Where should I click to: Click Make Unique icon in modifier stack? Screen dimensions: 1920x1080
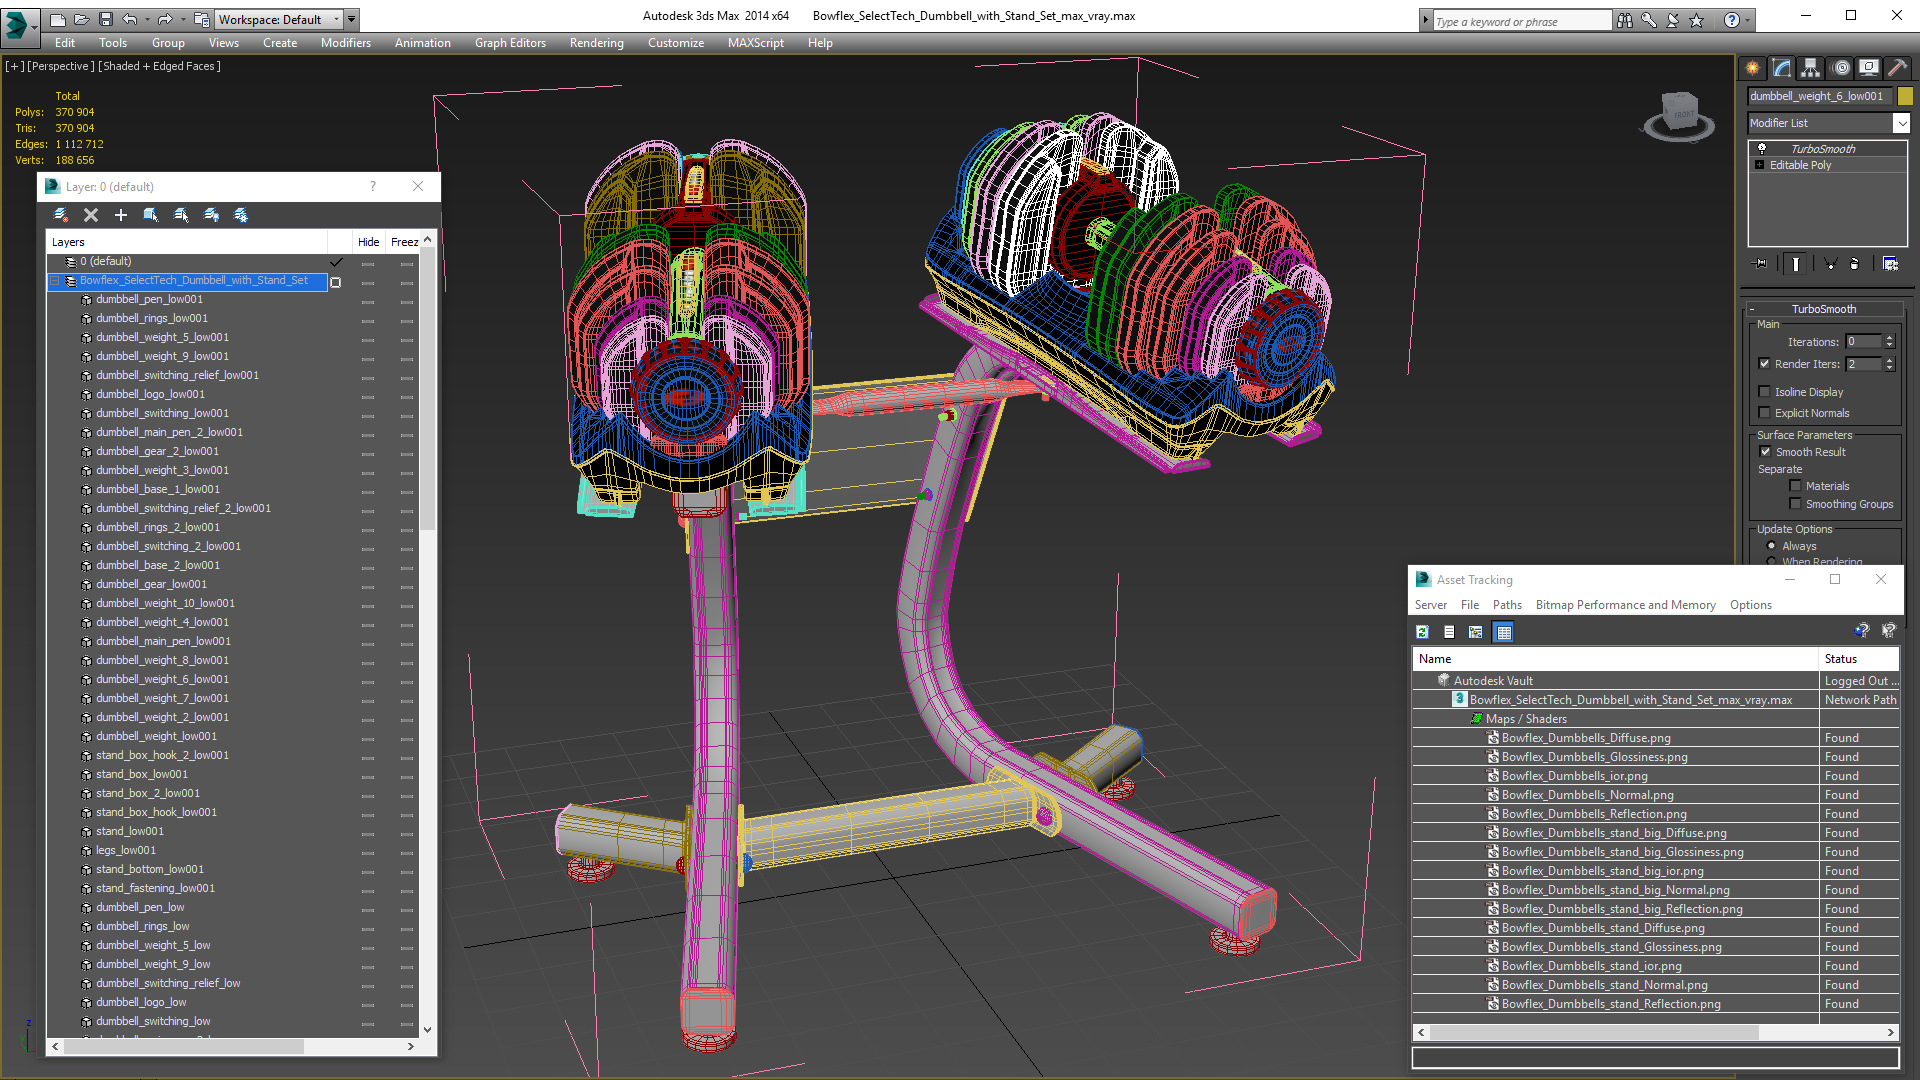click(x=1830, y=264)
